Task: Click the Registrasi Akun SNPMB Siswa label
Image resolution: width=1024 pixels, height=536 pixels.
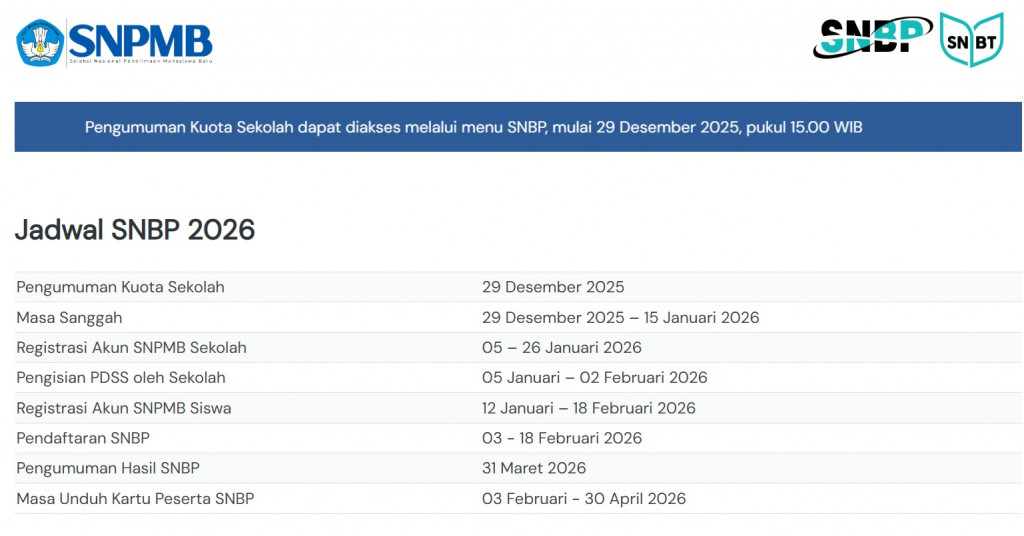Action: coord(124,408)
